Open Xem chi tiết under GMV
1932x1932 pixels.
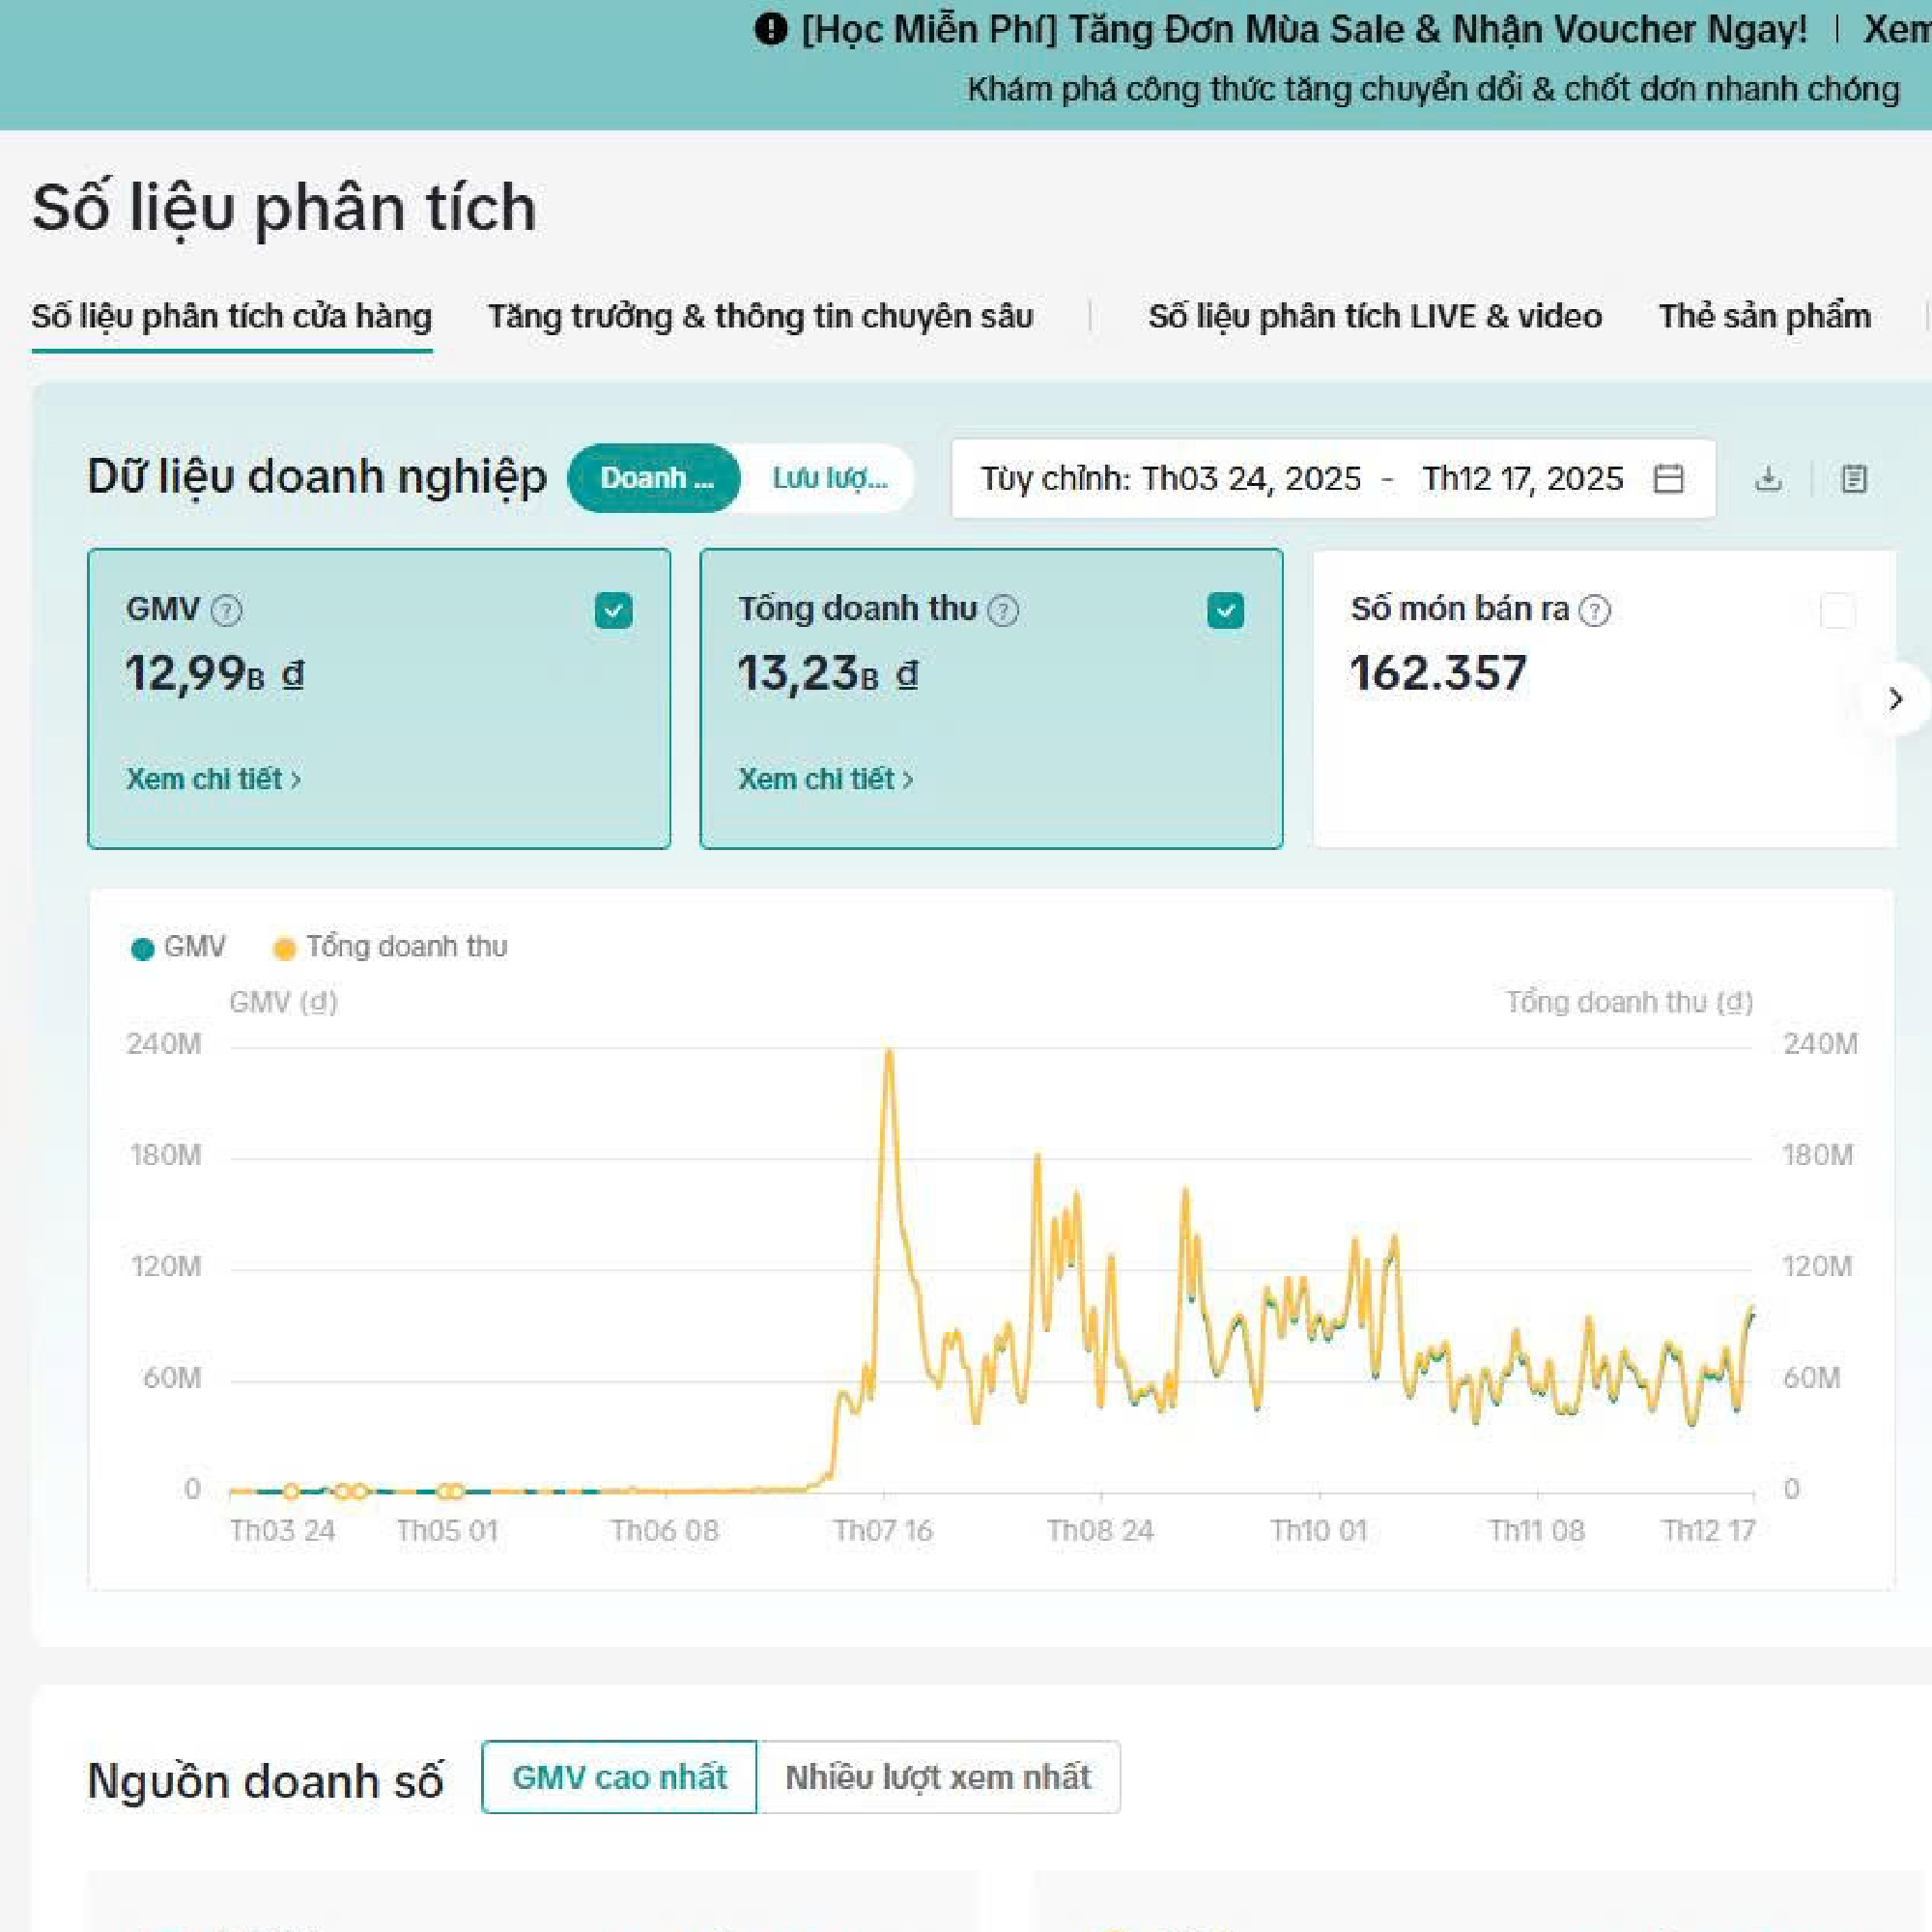point(213,779)
